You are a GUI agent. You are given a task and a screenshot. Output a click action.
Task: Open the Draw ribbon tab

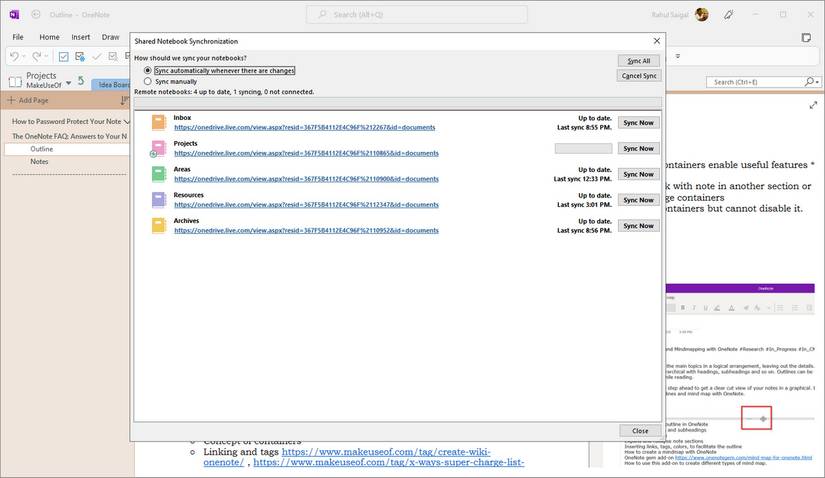point(110,37)
